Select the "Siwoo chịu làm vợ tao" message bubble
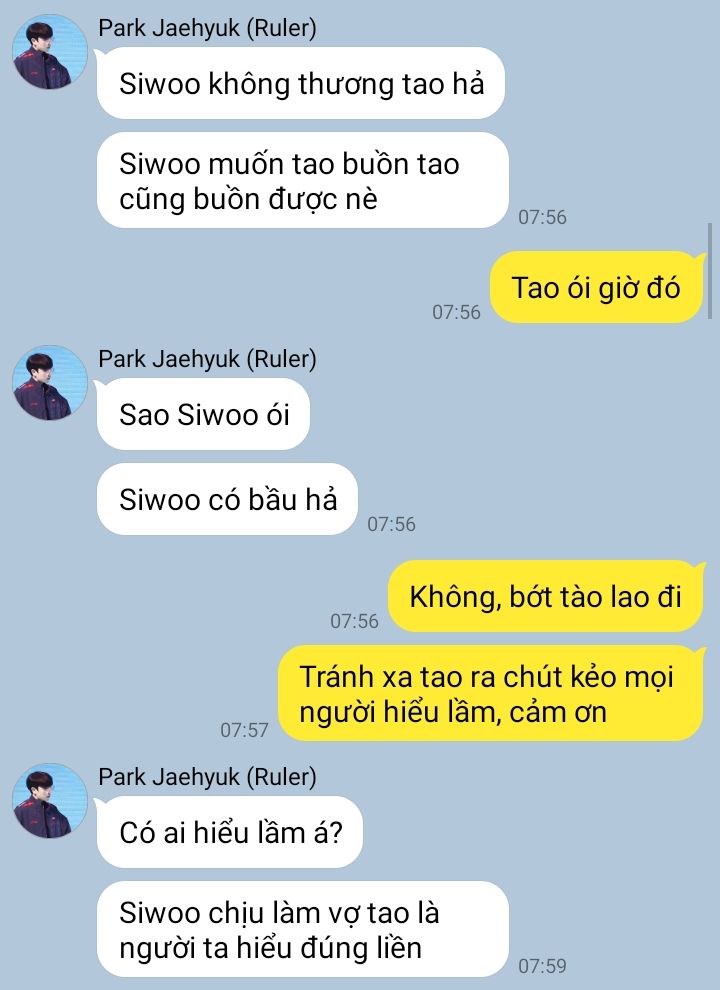Screen dimensions: 720x990 pos(303,929)
